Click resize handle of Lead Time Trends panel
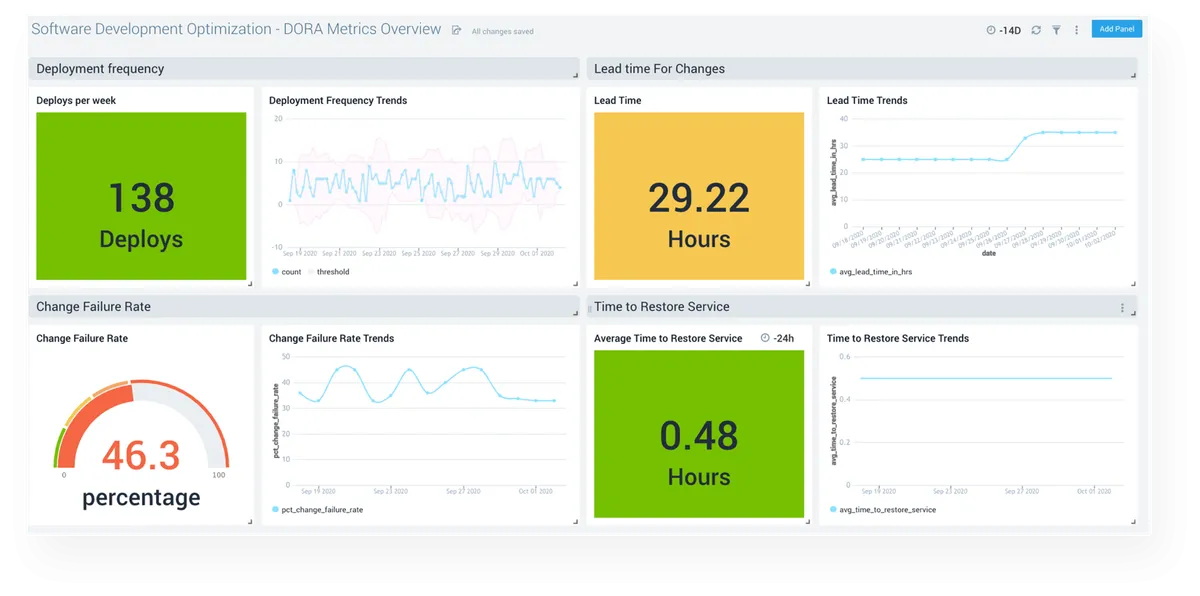 pos(1133,284)
